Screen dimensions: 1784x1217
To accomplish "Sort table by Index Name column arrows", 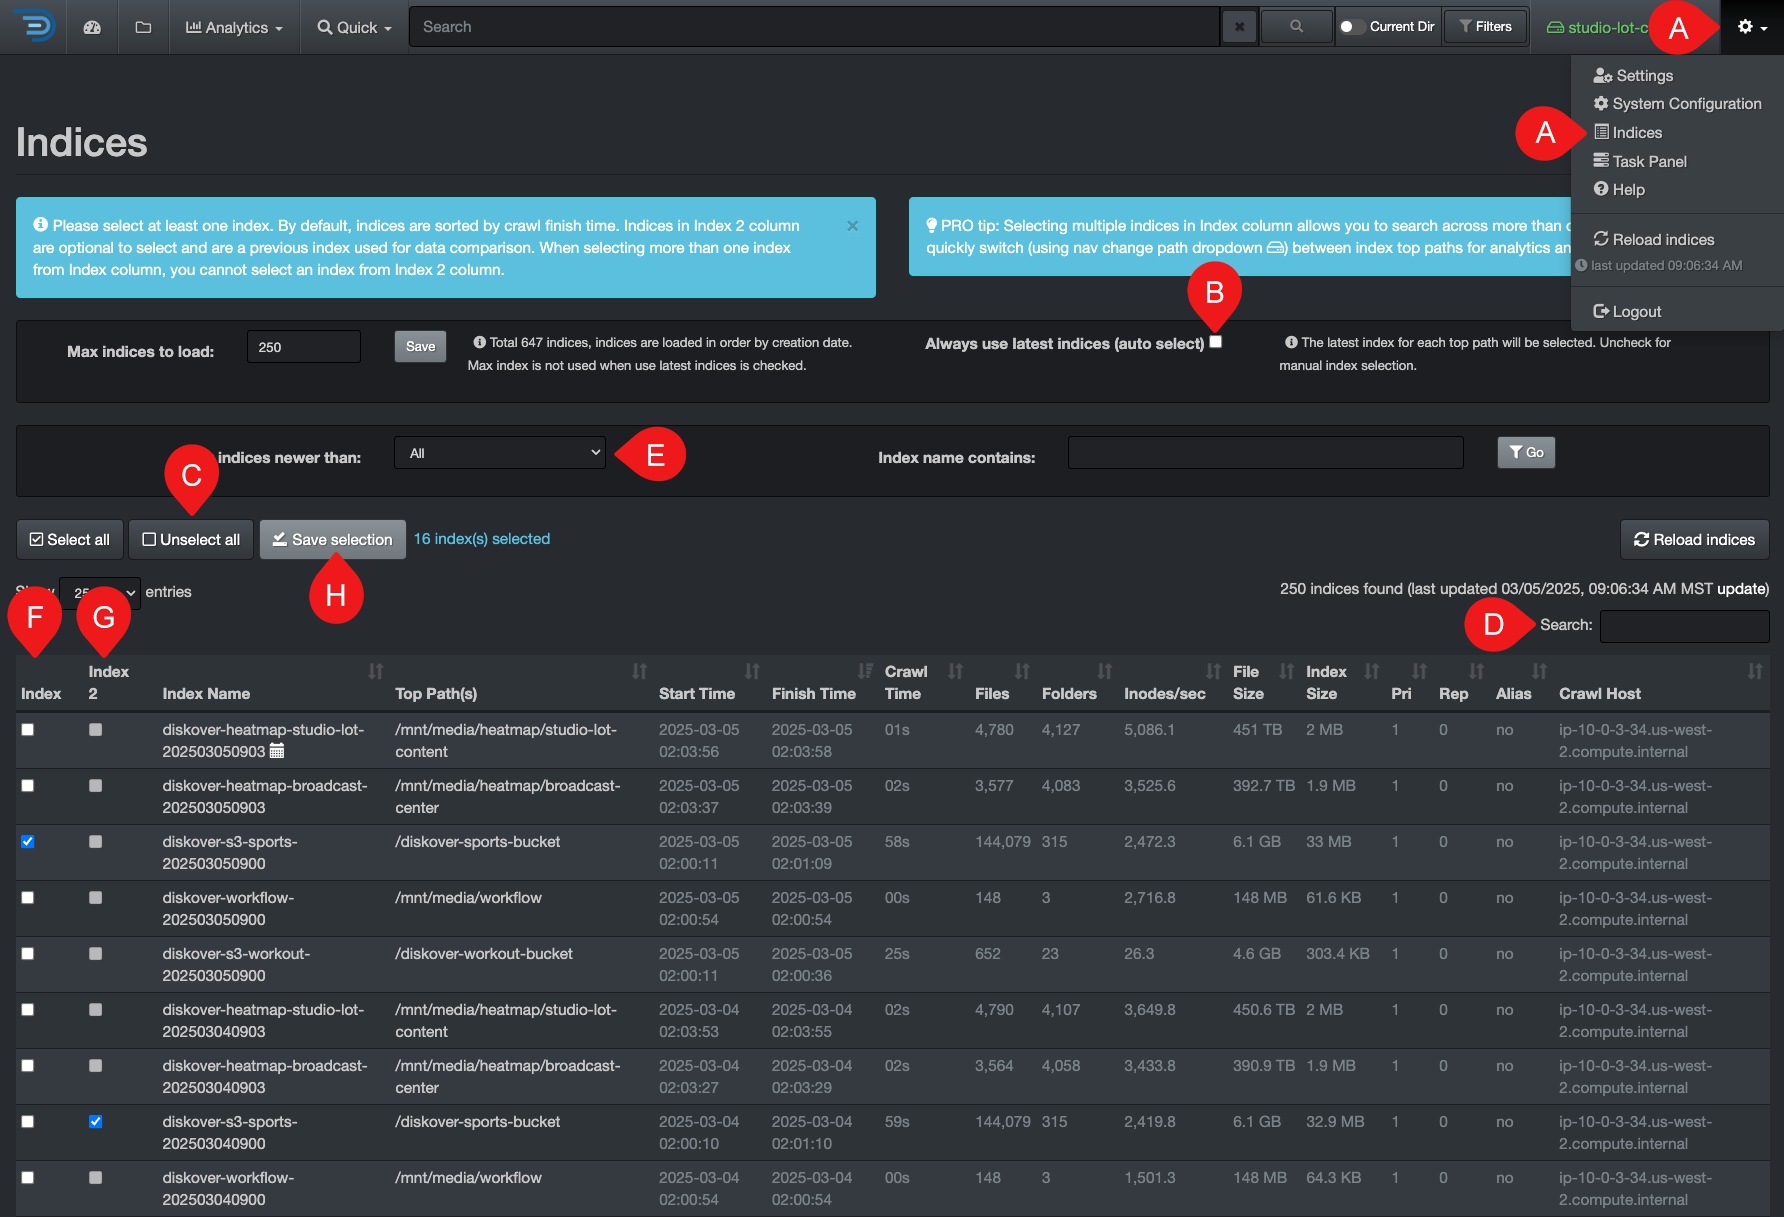I will 375,671.
